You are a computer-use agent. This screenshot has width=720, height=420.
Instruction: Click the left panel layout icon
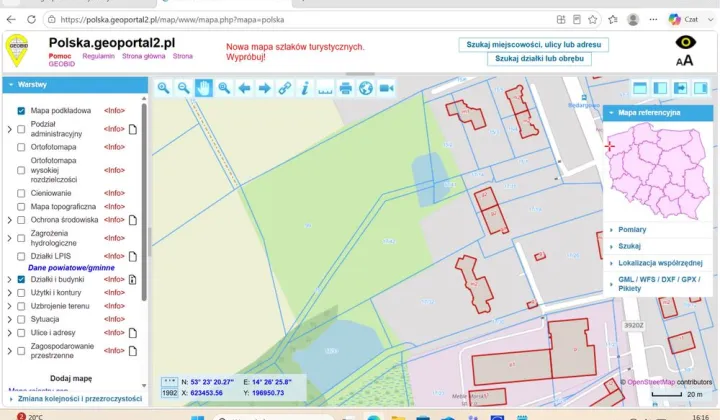click(660, 88)
